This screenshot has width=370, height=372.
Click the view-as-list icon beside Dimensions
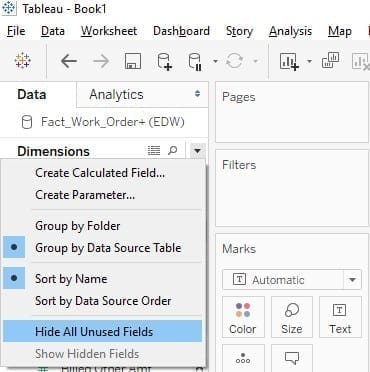click(154, 151)
